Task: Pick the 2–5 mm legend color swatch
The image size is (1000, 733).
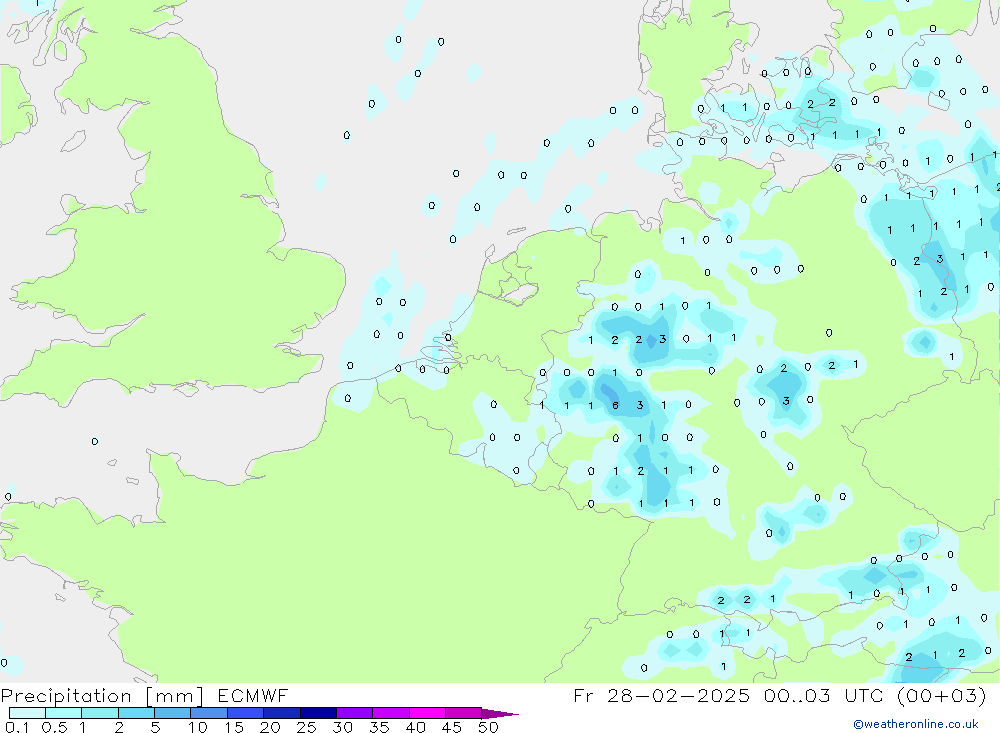Action: [136, 713]
